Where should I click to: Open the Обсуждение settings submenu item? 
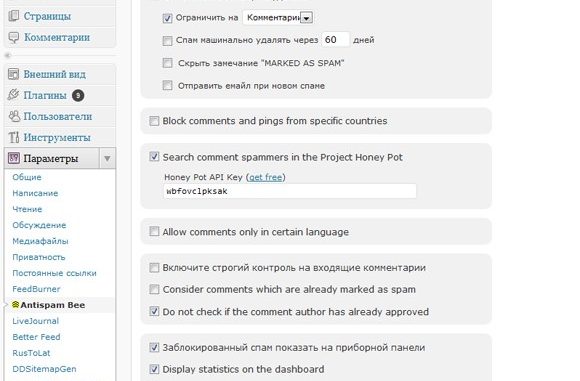coord(39,225)
